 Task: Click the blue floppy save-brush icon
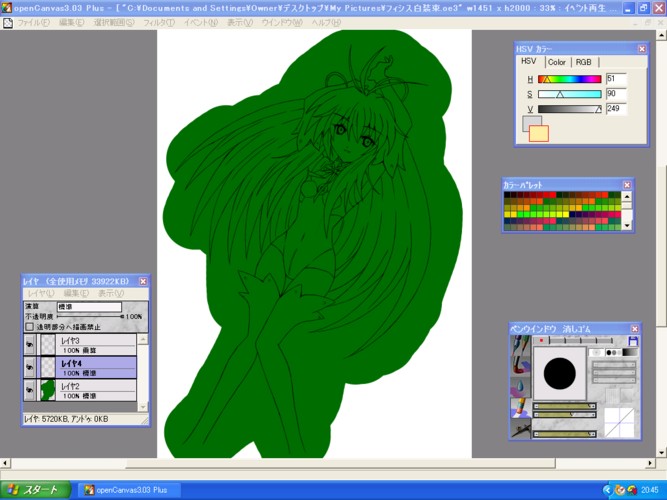click(633, 341)
